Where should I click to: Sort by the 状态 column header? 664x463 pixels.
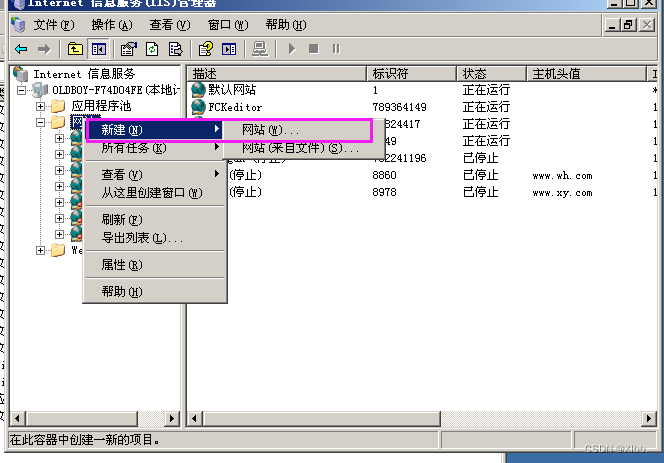491,74
